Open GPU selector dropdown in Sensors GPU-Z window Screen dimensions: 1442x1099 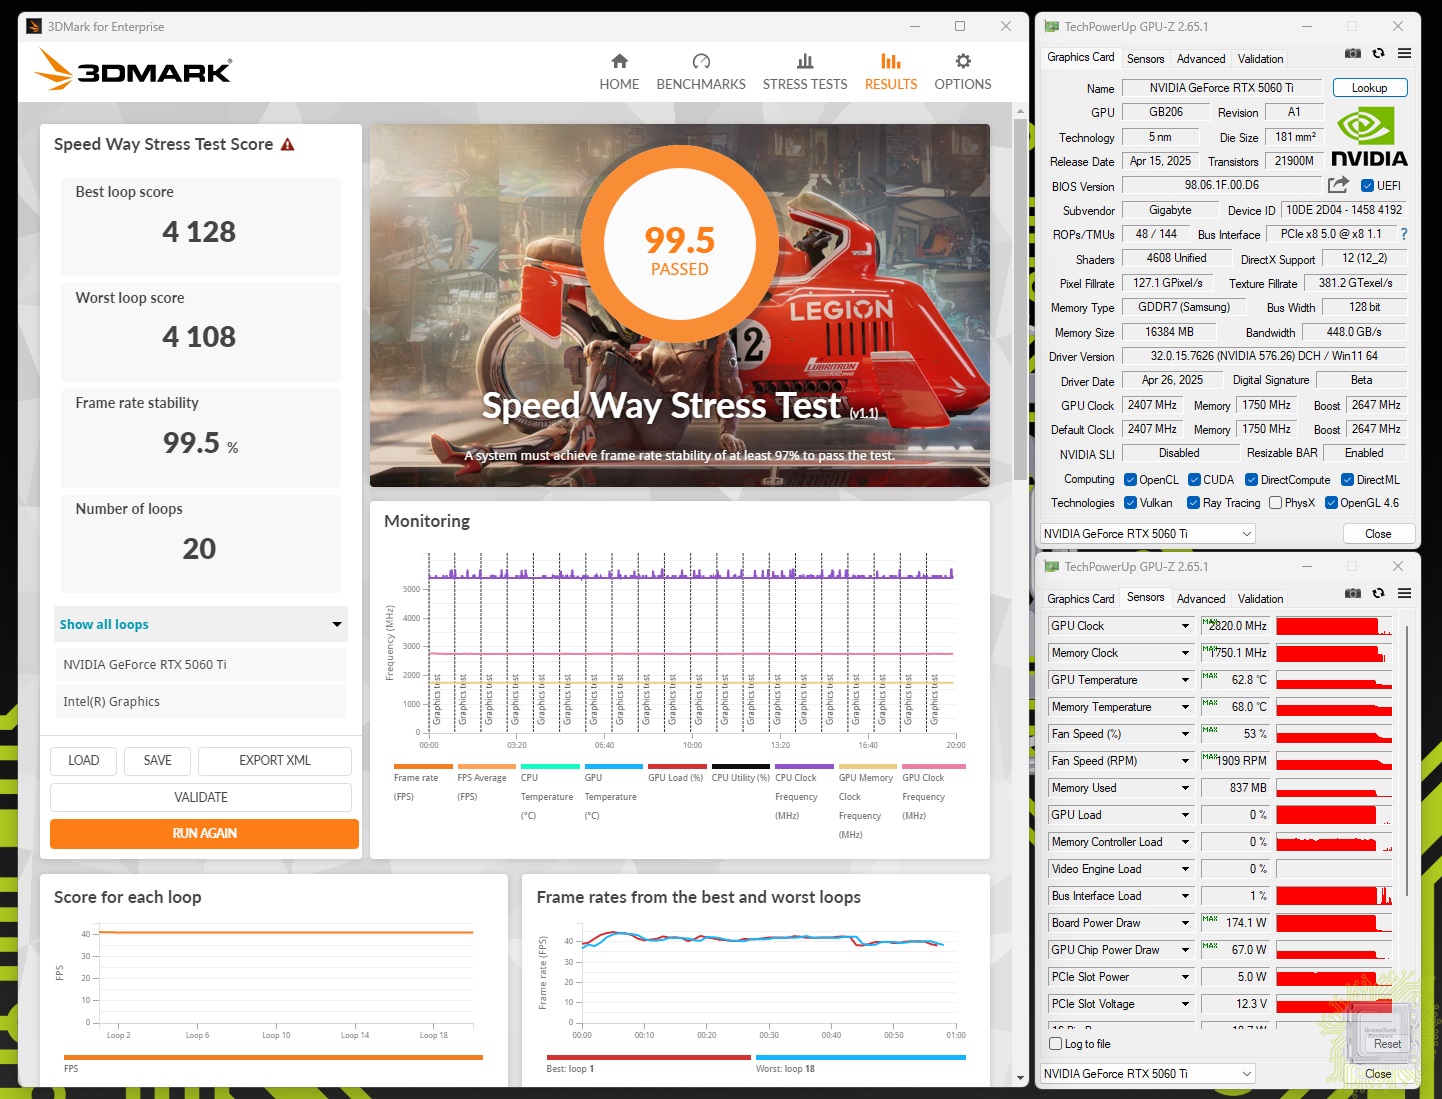(1147, 1074)
